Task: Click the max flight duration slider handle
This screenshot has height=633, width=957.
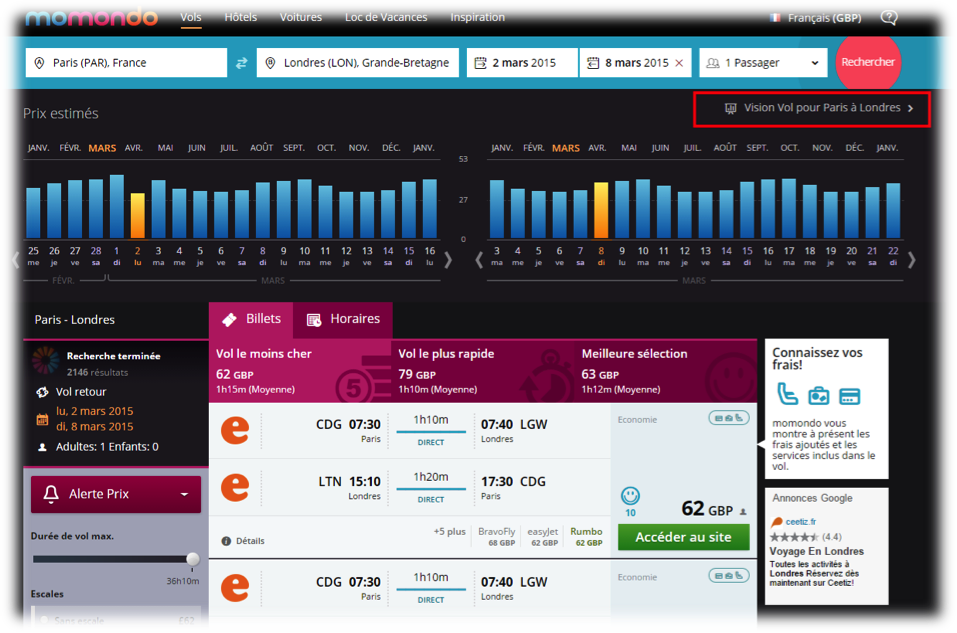Action: point(193,559)
